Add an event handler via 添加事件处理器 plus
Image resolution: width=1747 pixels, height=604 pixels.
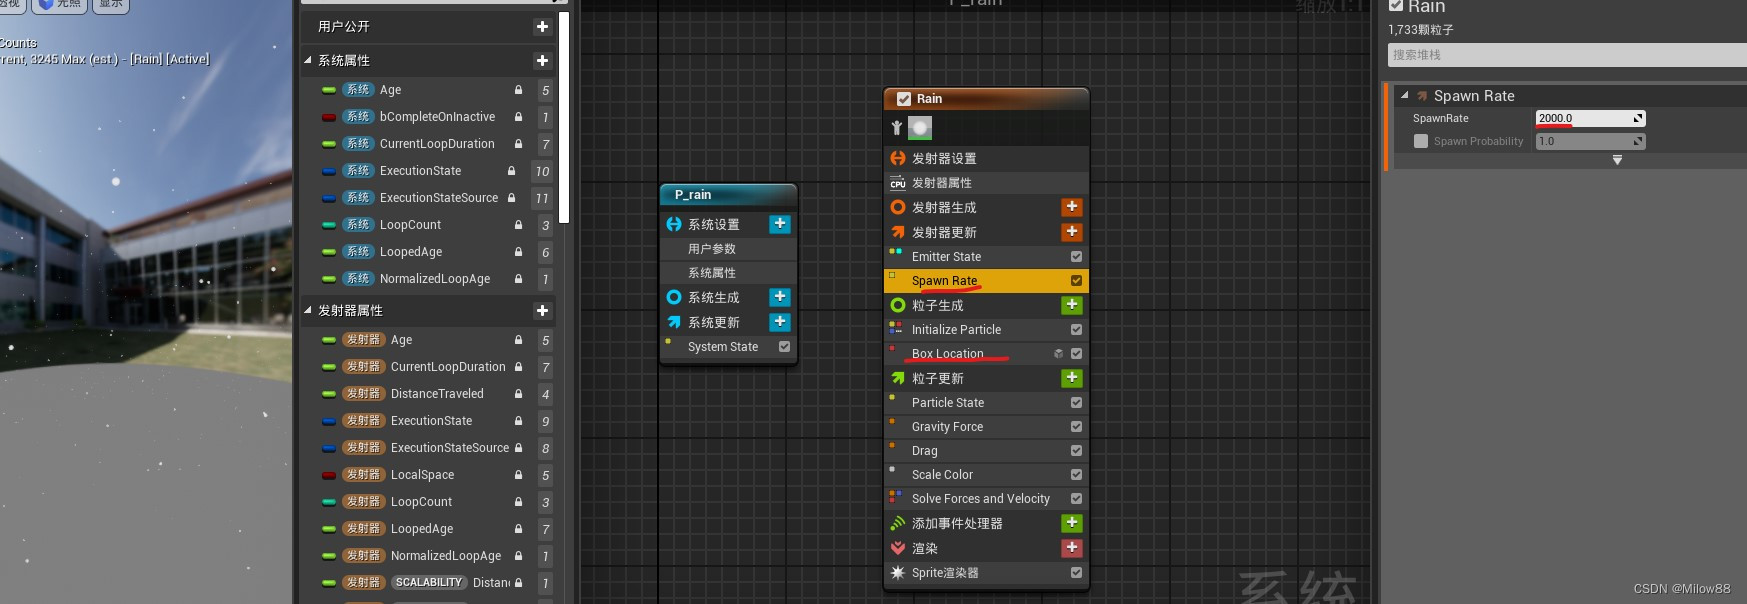1071,523
